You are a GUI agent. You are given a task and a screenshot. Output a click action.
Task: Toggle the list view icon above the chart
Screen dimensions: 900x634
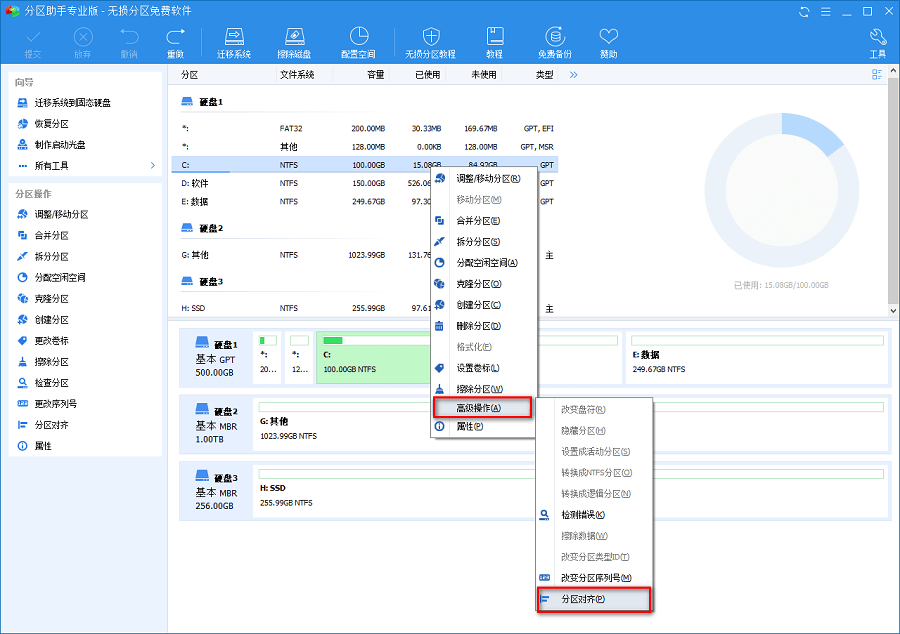pyautogui.click(x=877, y=75)
